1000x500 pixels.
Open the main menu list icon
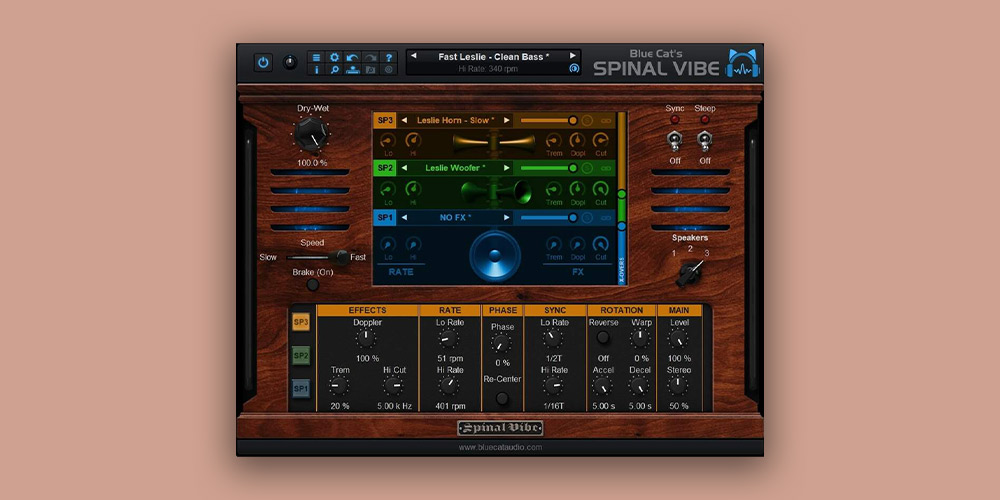(x=316, y=57)
